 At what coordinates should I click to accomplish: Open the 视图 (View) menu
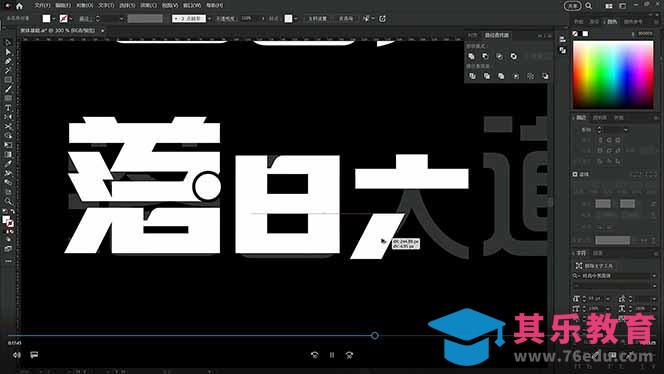(170, 6)
